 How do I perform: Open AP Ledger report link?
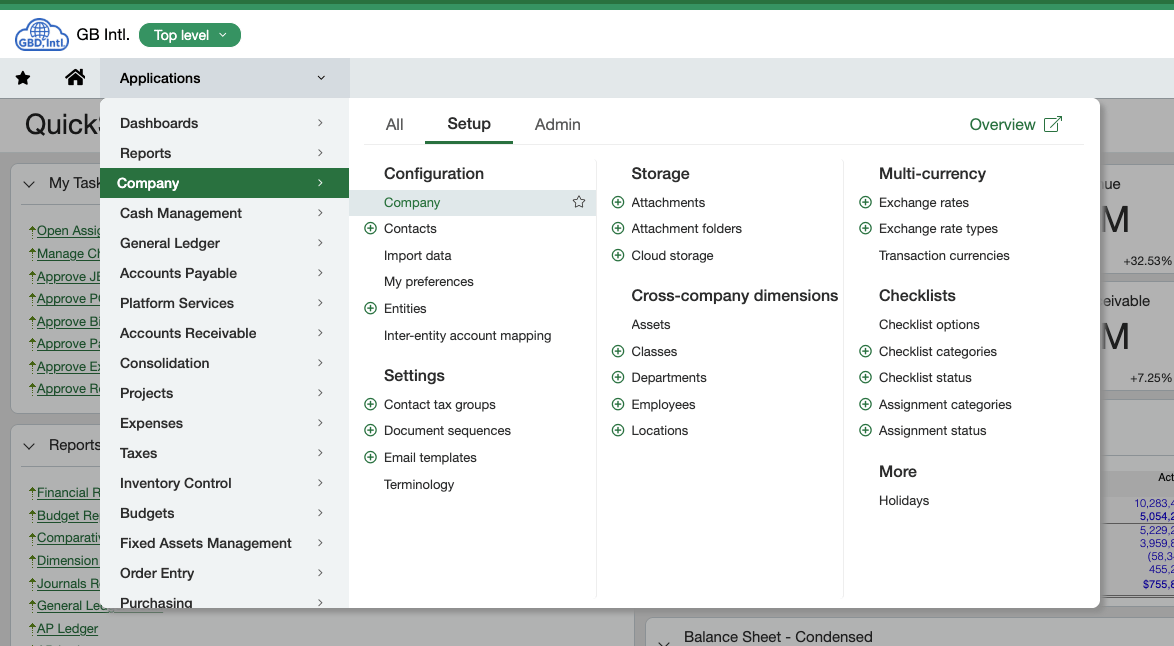[67, 628]
